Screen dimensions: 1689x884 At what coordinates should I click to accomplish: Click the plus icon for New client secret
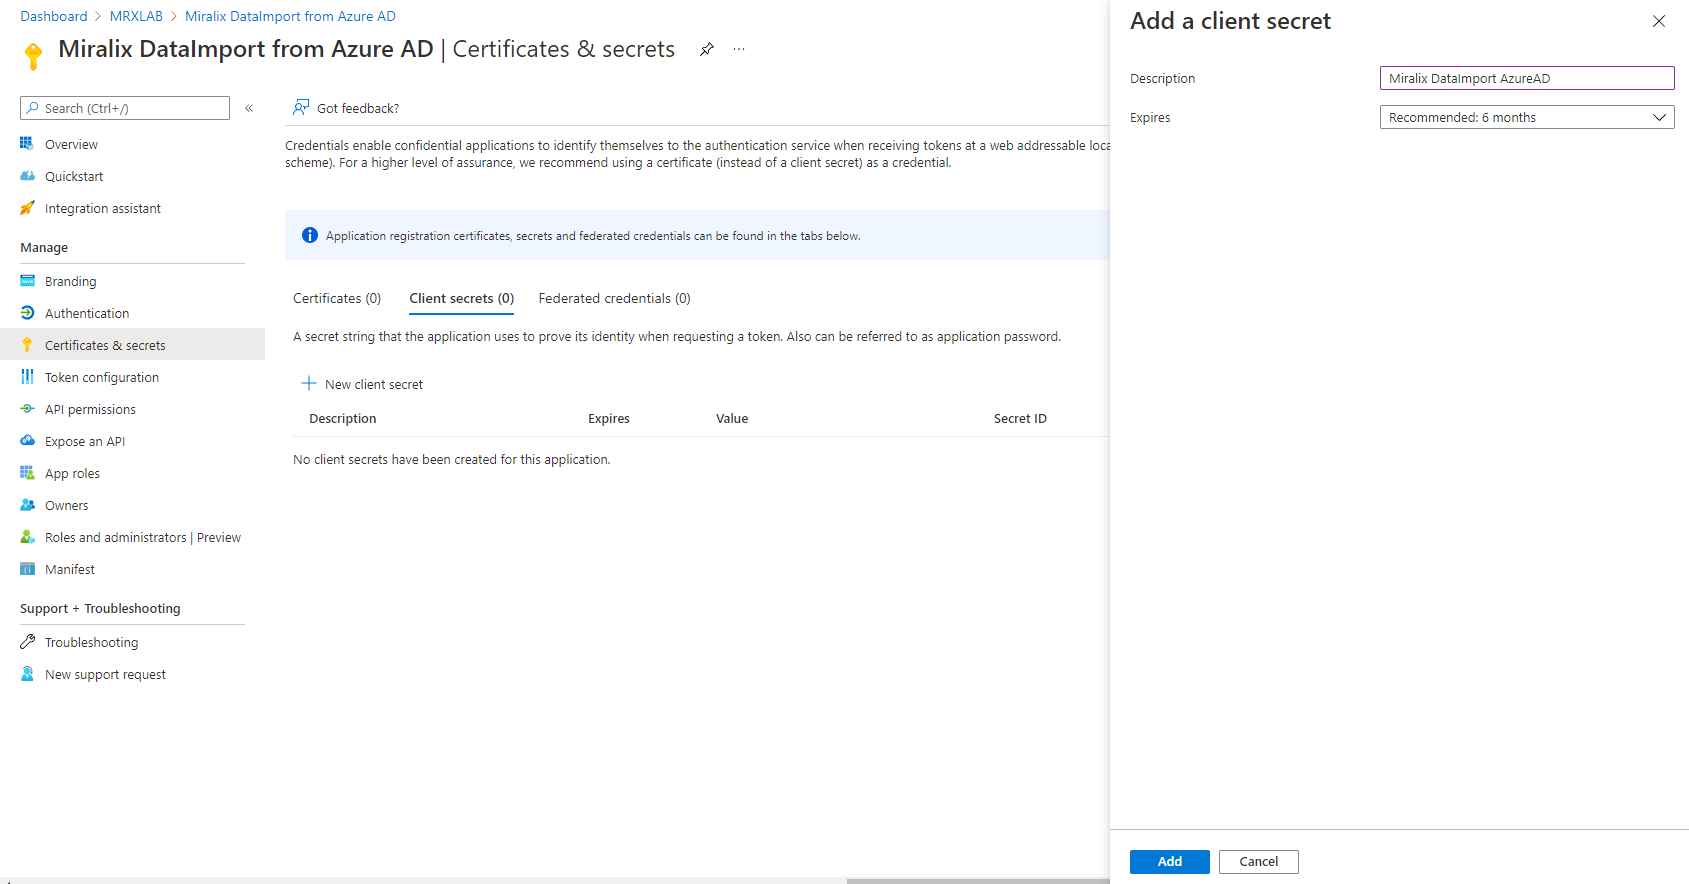309,384
